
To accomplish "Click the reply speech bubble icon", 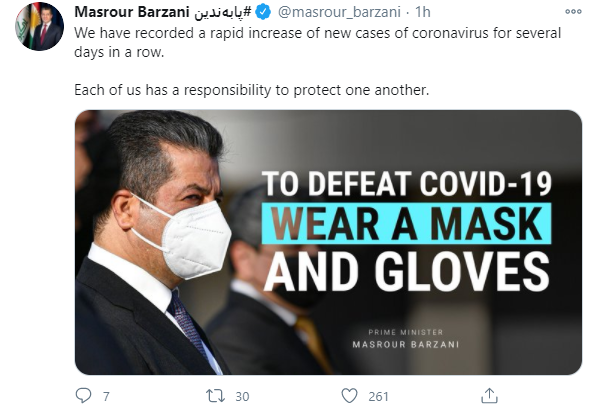I will pyautogui.click(x=84, y=396).
